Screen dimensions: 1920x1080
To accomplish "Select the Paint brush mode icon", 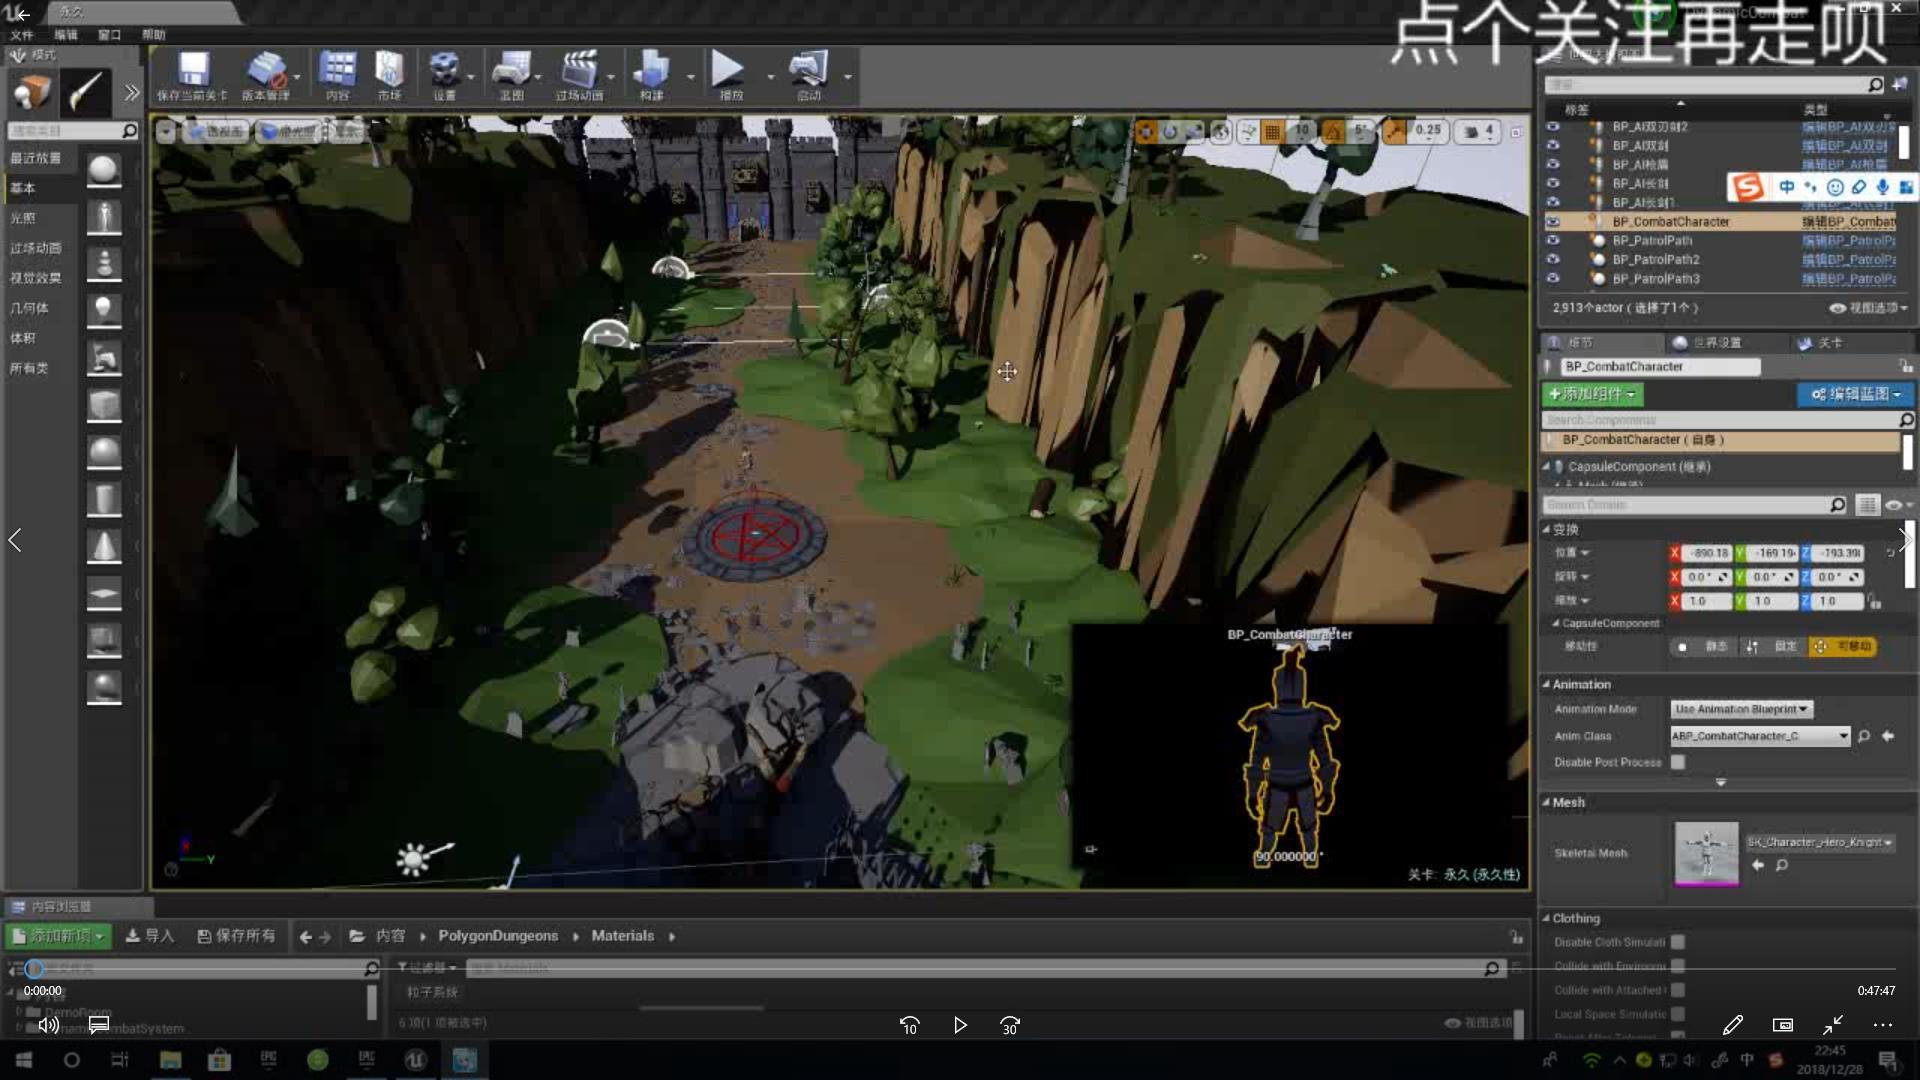I will (x=86, y=92).
